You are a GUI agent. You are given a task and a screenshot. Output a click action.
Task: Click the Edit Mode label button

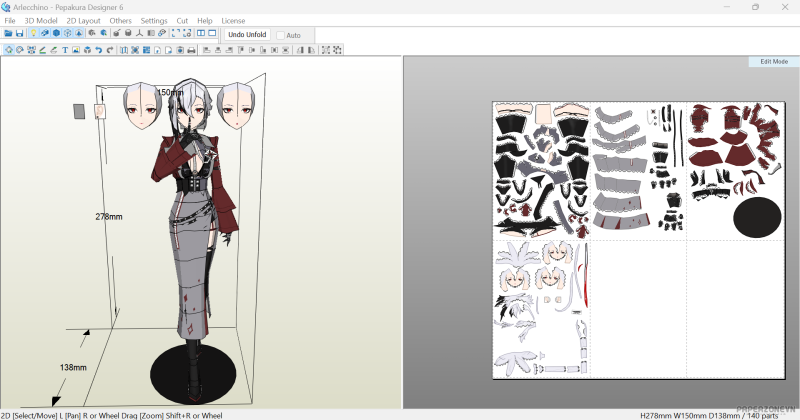coord(774,61)
